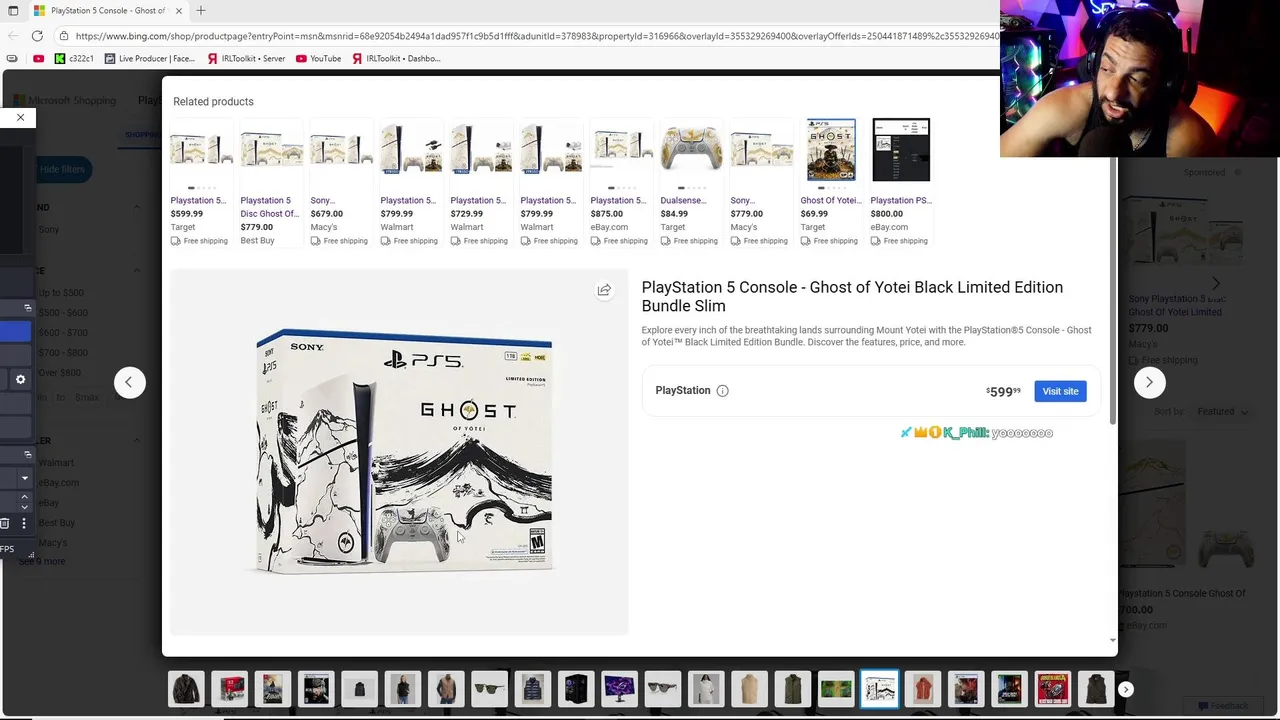Open the IRLToolkit Server bookmark

(x=246, y=58)
